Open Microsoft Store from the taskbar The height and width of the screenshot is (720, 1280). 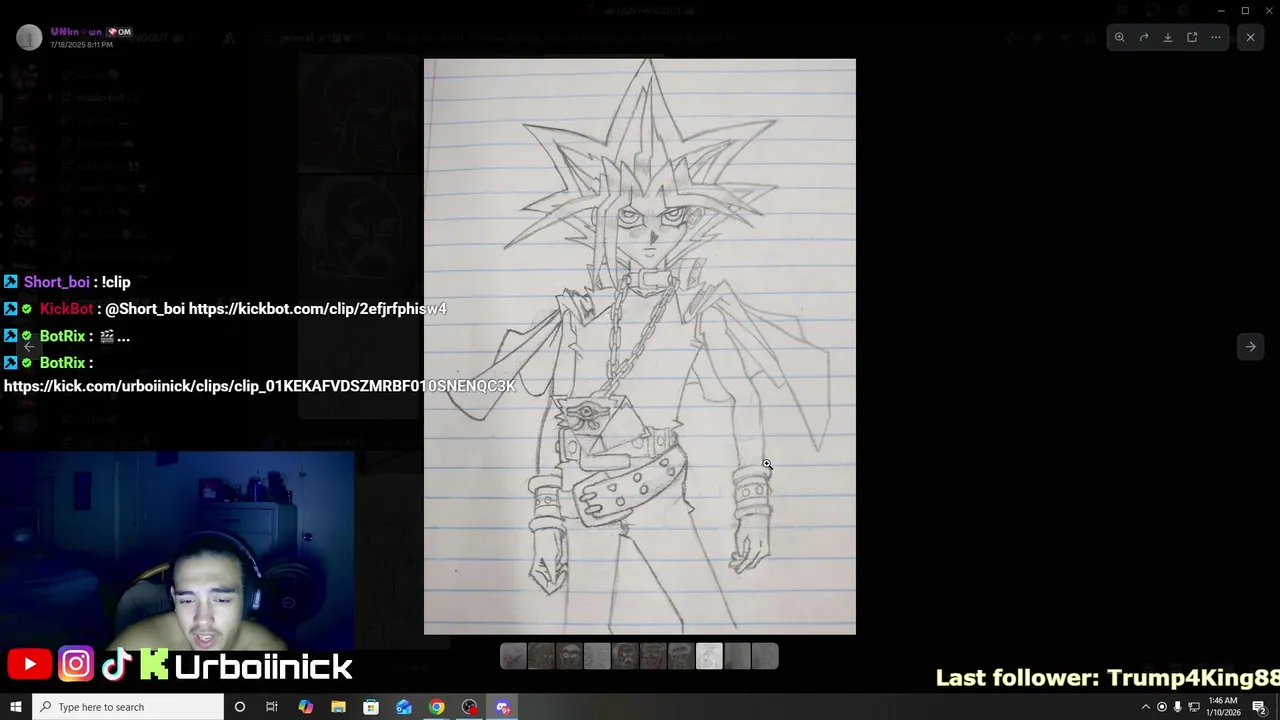(x=371, y=707)
